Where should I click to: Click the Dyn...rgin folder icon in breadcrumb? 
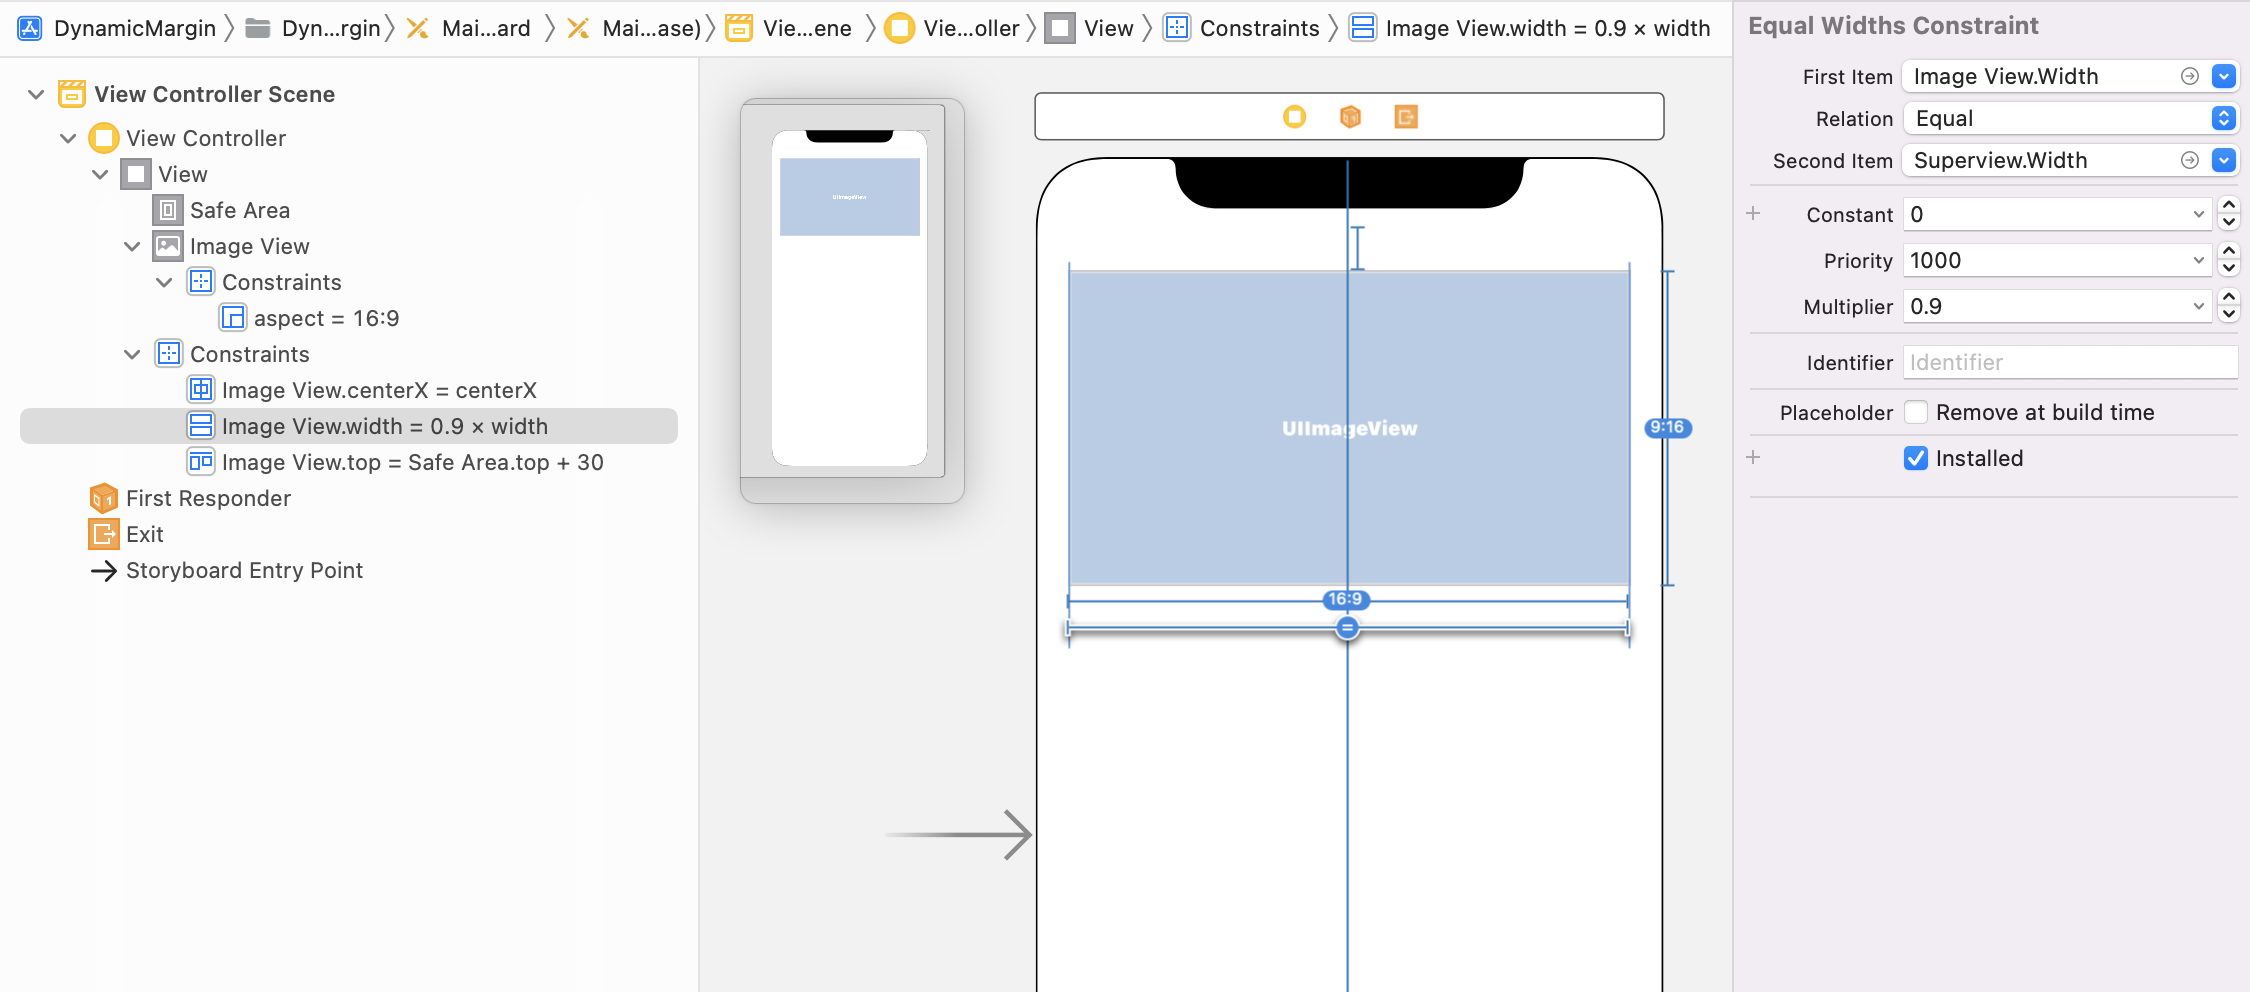click(x=258, y=28)
